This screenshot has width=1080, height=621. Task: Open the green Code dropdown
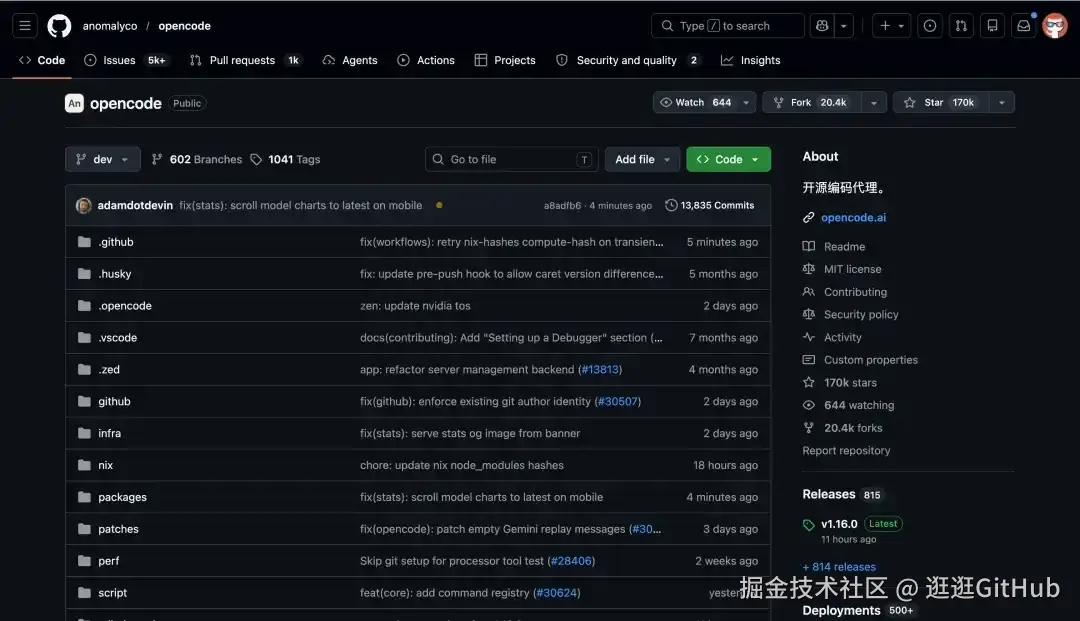[x=728, y=159]
